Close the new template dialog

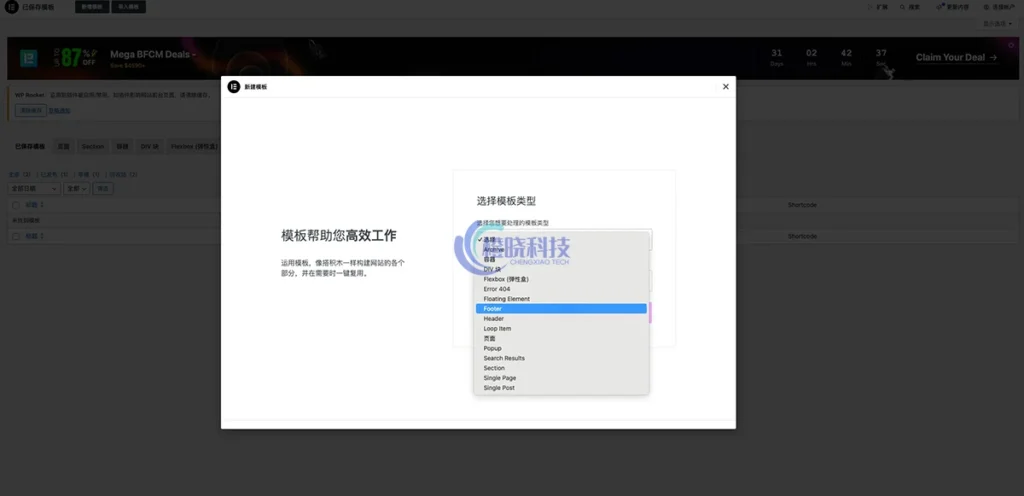pos(725,87)
